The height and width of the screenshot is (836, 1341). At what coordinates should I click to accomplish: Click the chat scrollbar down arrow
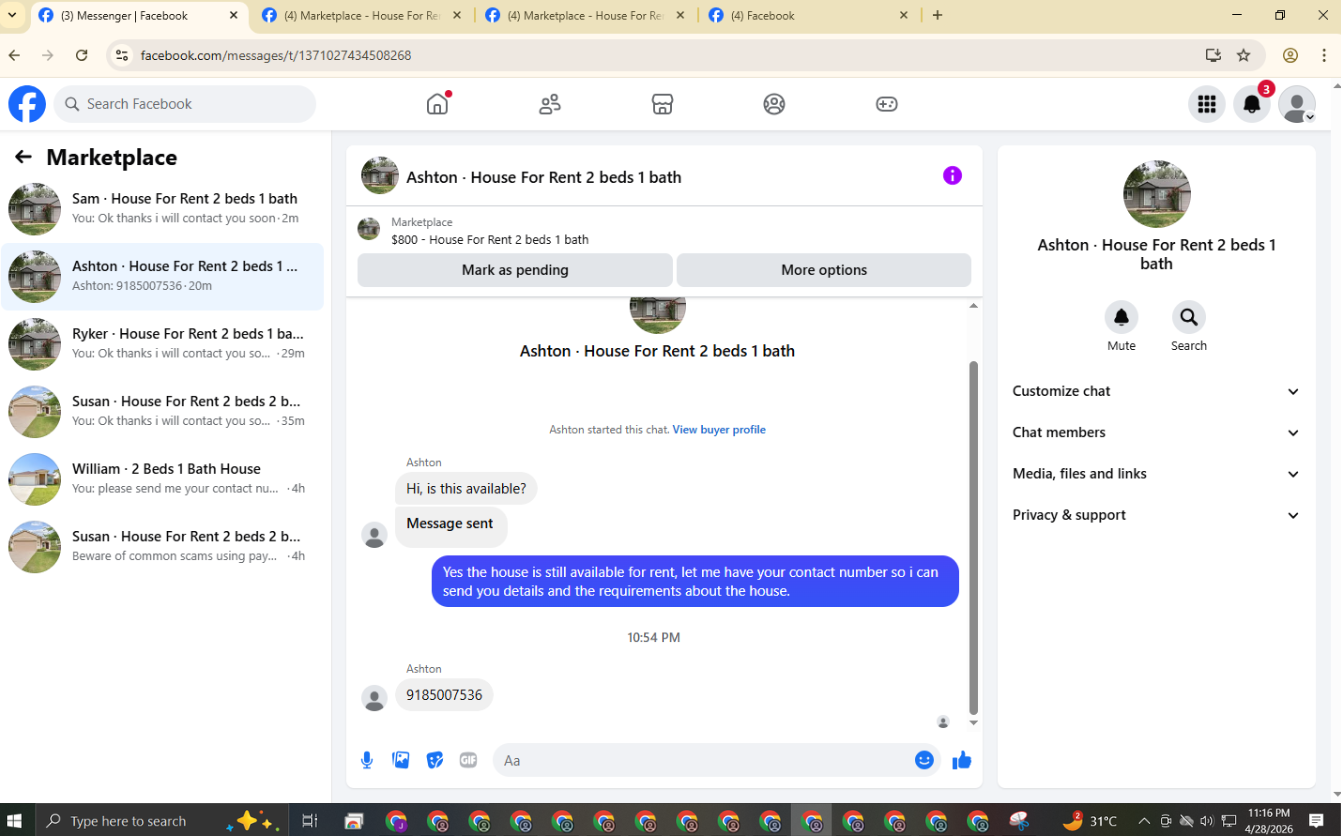point(974,723)
